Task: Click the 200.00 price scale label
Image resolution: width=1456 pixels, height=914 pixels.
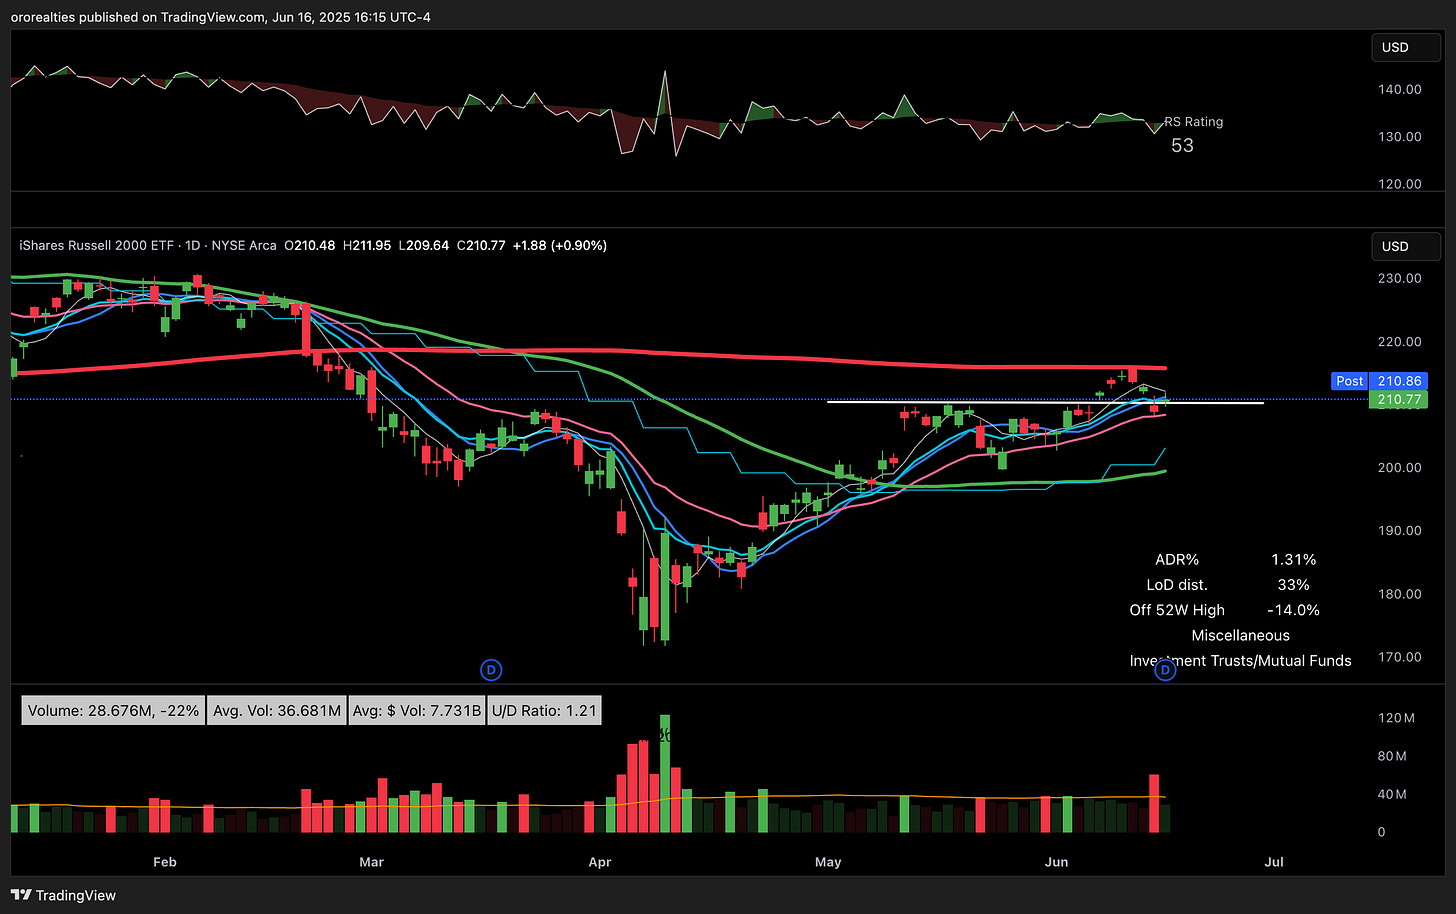Action: pos(1399,467)
